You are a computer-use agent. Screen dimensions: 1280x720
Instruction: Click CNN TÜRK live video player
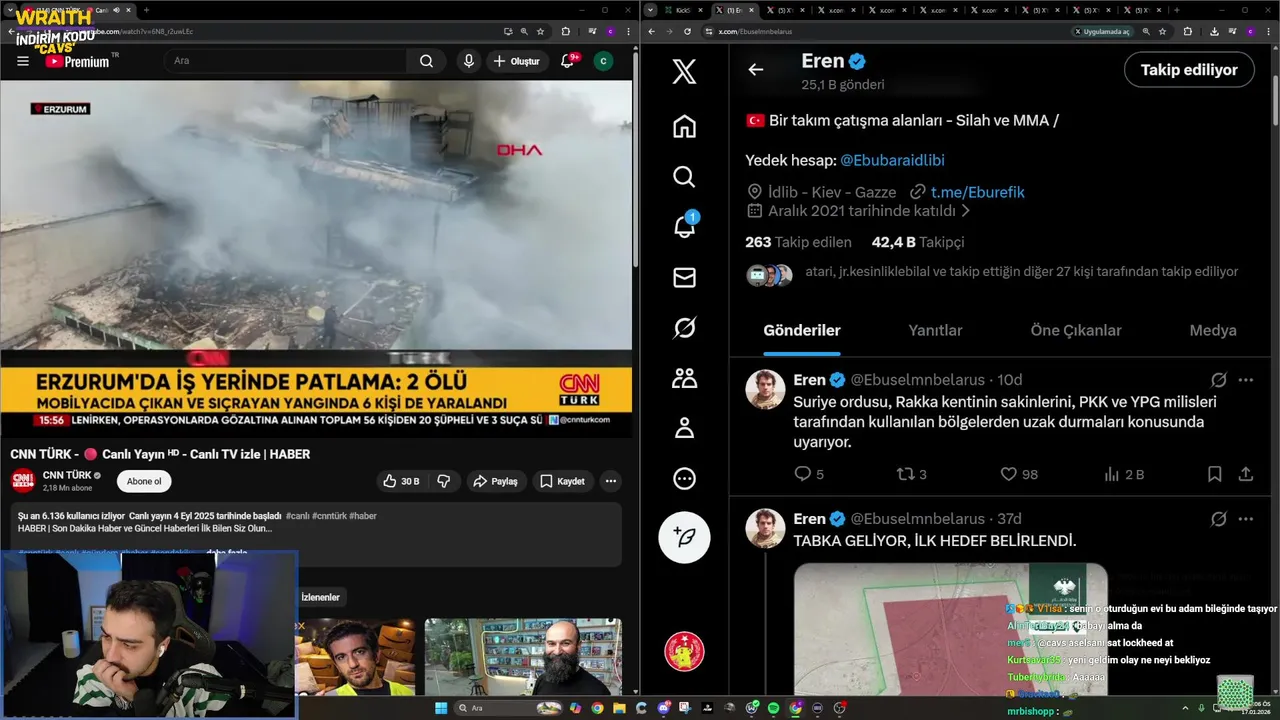pyautogui.click(x=316, y=260)
